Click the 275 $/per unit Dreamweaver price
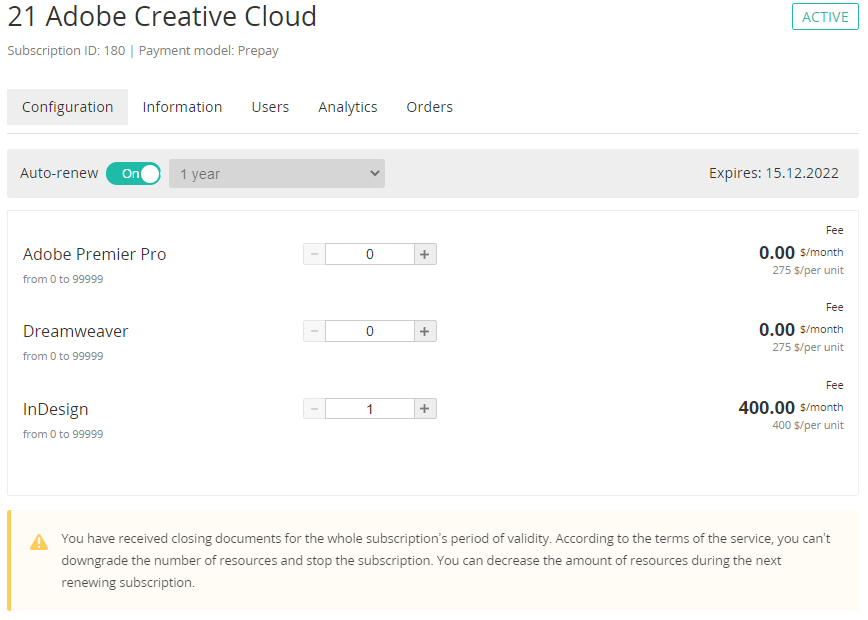This screenshot has height=620, width=868. pos(808,348)
